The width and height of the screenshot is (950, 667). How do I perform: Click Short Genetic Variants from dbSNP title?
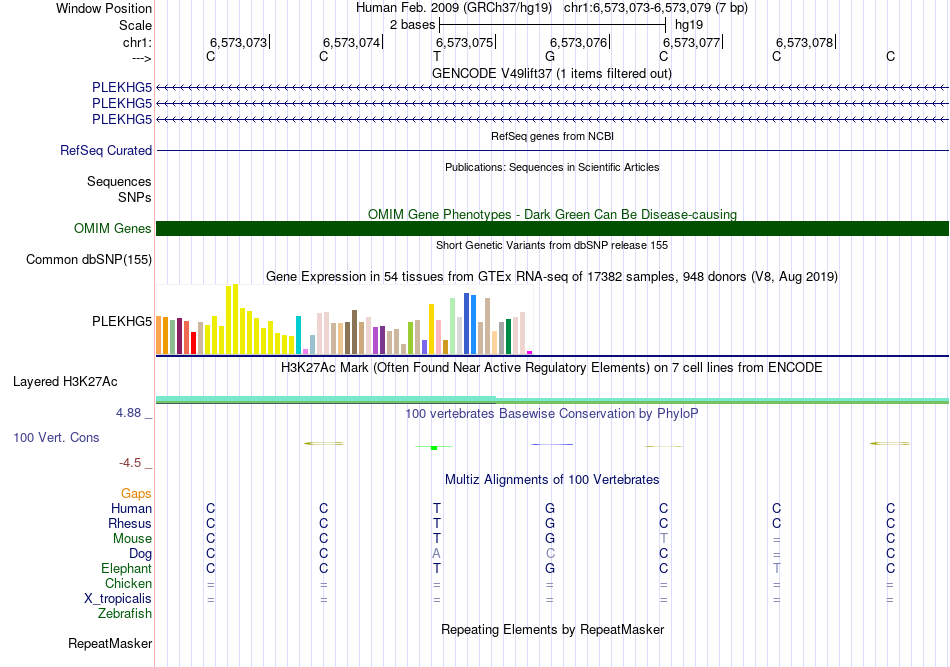point(552,245)
